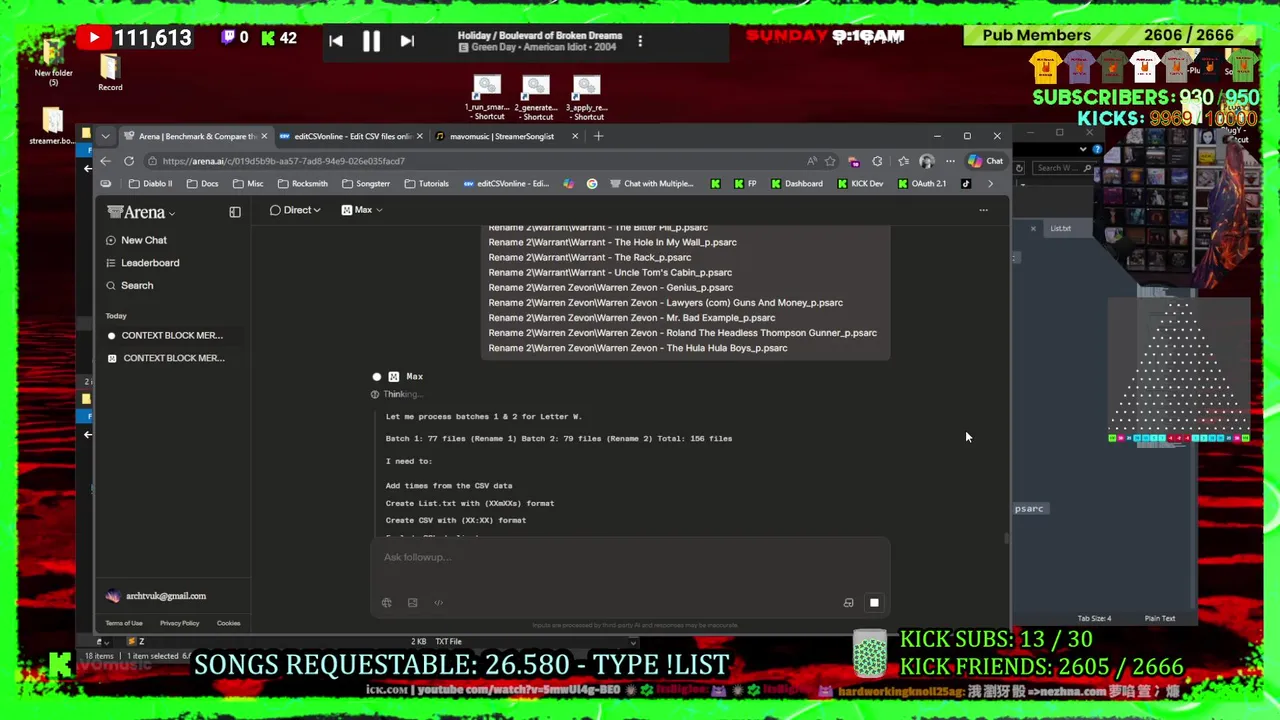Viewport: 1280px width, 720px height.
Task: Open the Dashboard bookmark
Action: (x=797, y=184)
